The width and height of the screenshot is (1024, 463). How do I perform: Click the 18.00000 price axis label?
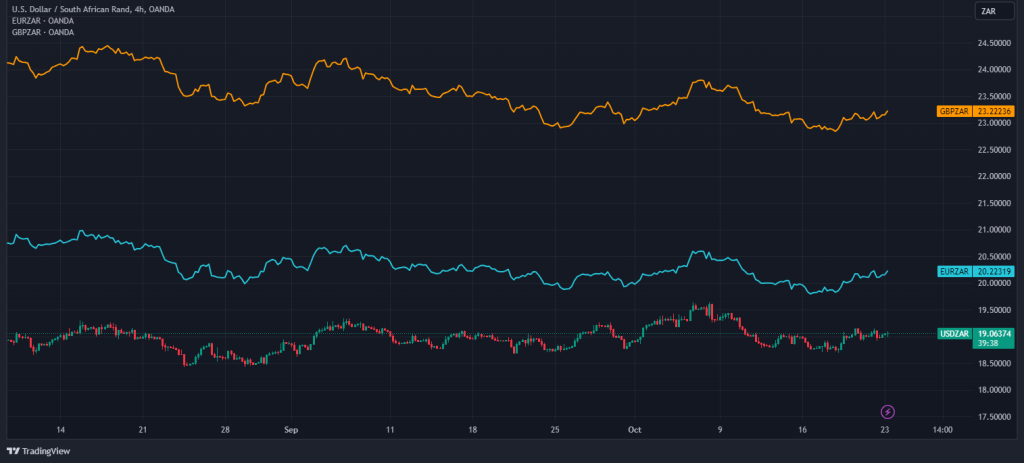click(x=995, y=390)
